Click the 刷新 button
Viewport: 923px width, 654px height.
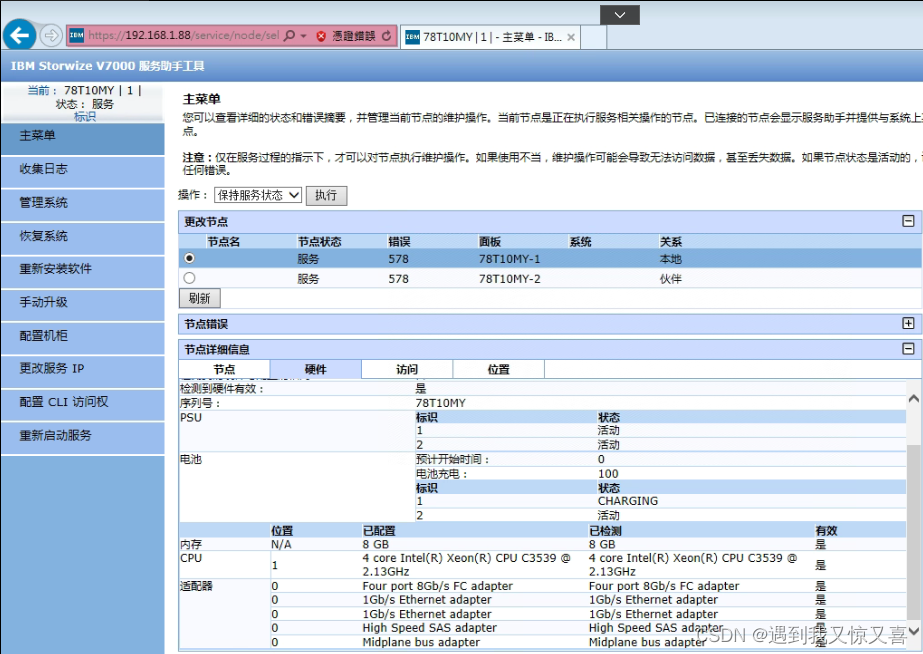pos(198,298)
